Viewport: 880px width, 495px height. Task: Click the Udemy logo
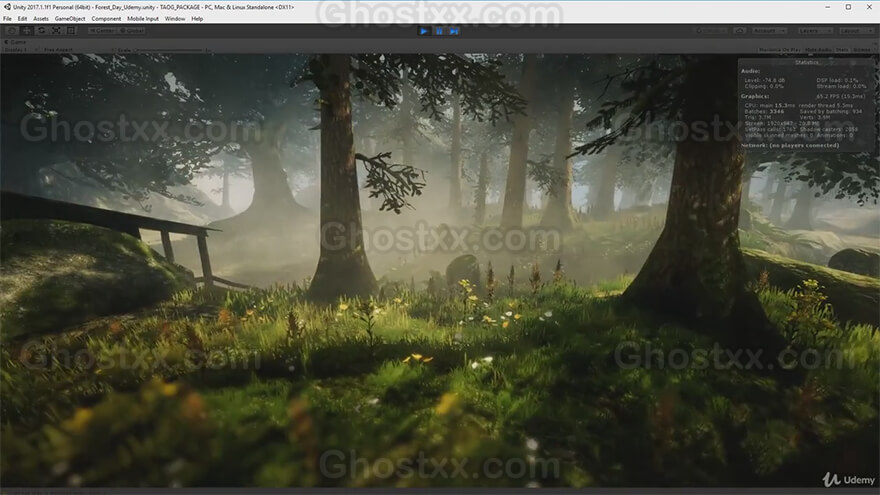[848, 480]
